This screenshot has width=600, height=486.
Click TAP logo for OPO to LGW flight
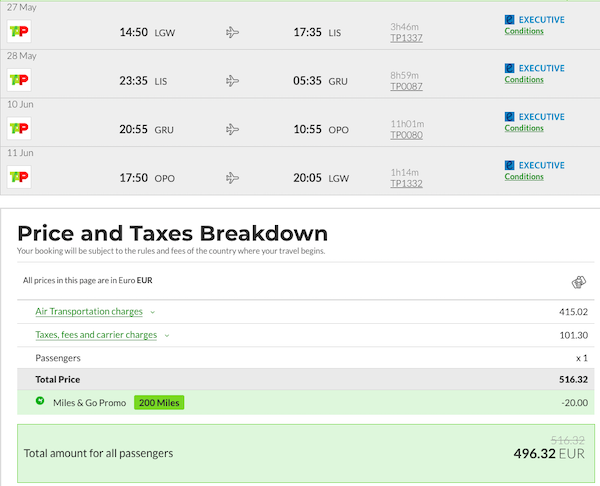(19, 177)
